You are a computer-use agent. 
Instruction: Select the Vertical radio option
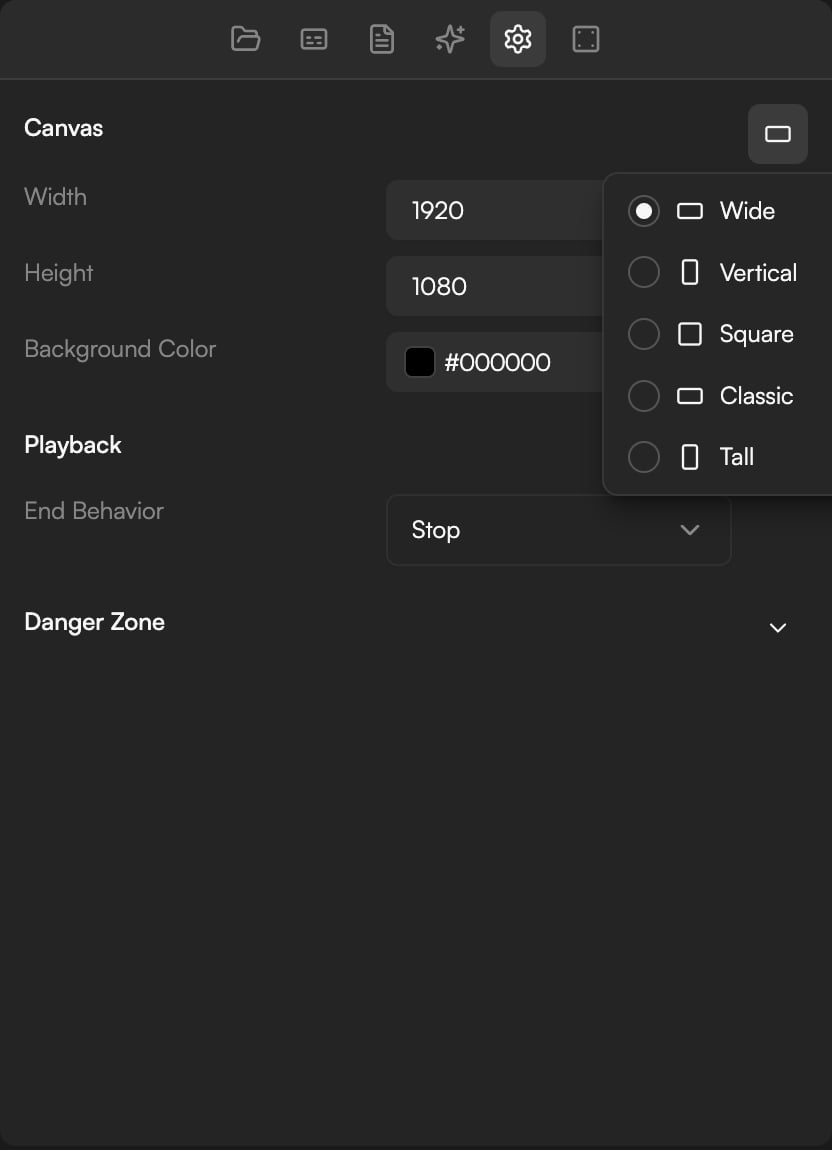click(x=643, y=273)
